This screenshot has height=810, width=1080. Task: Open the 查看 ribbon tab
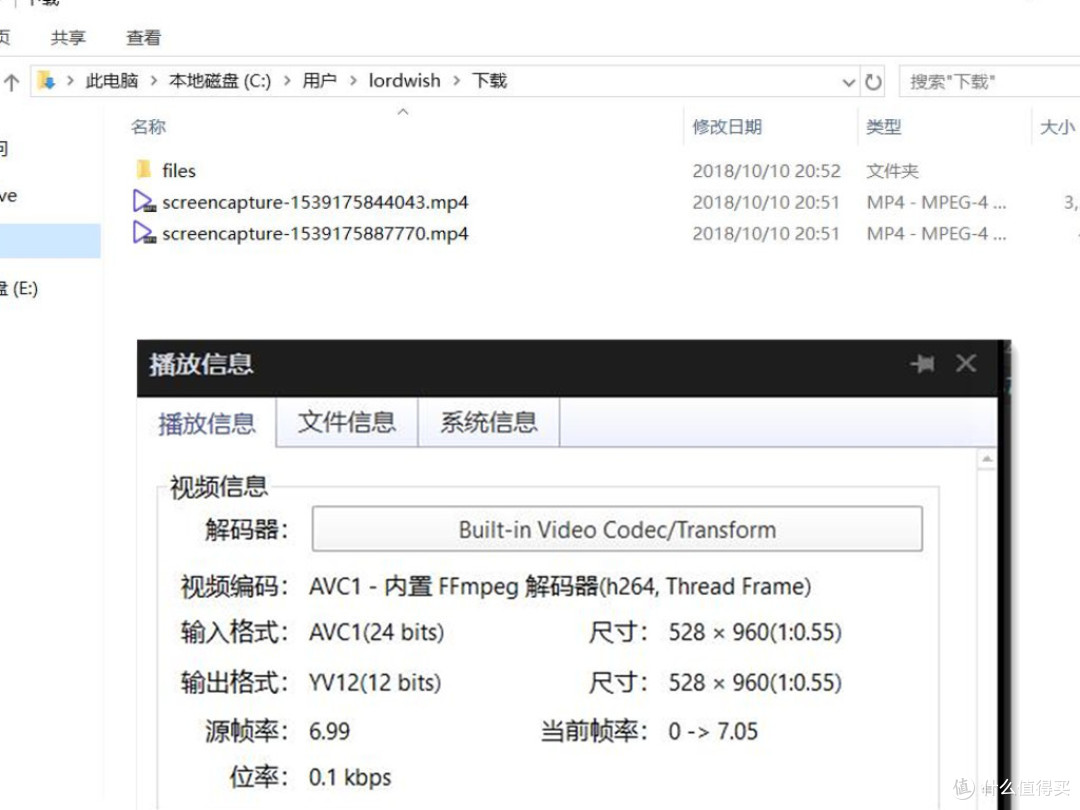[x=143, y=38]
